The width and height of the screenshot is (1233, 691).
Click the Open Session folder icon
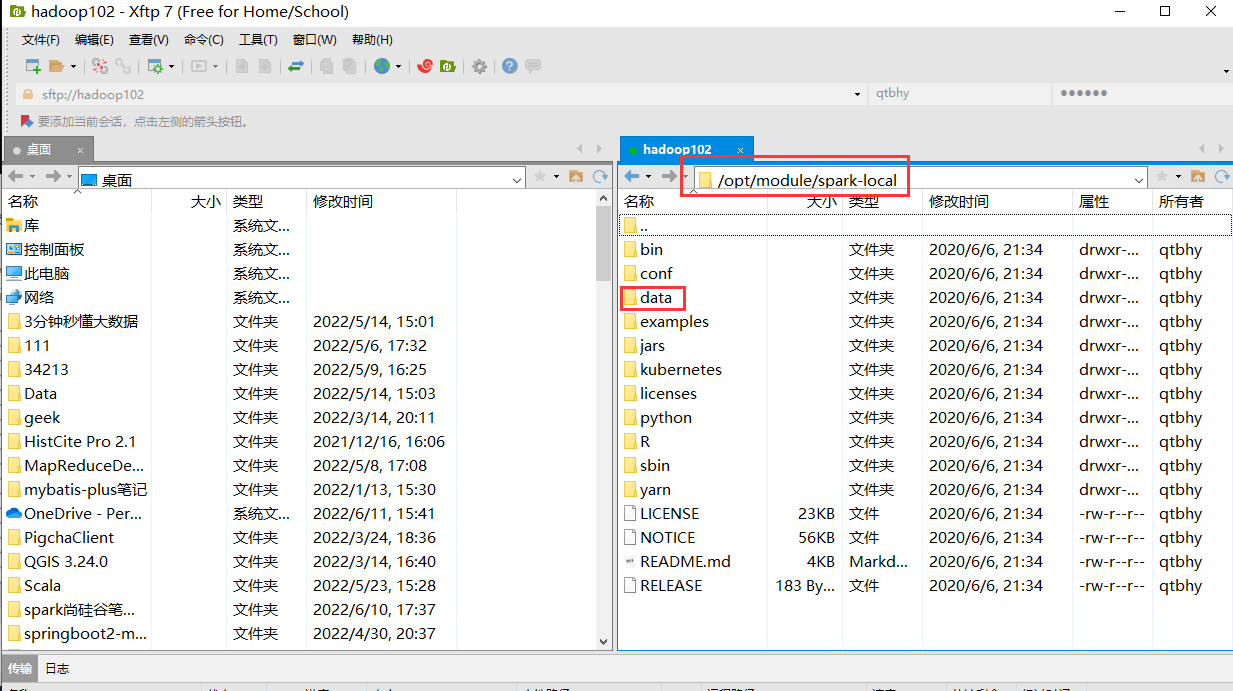tap(56, 66)
